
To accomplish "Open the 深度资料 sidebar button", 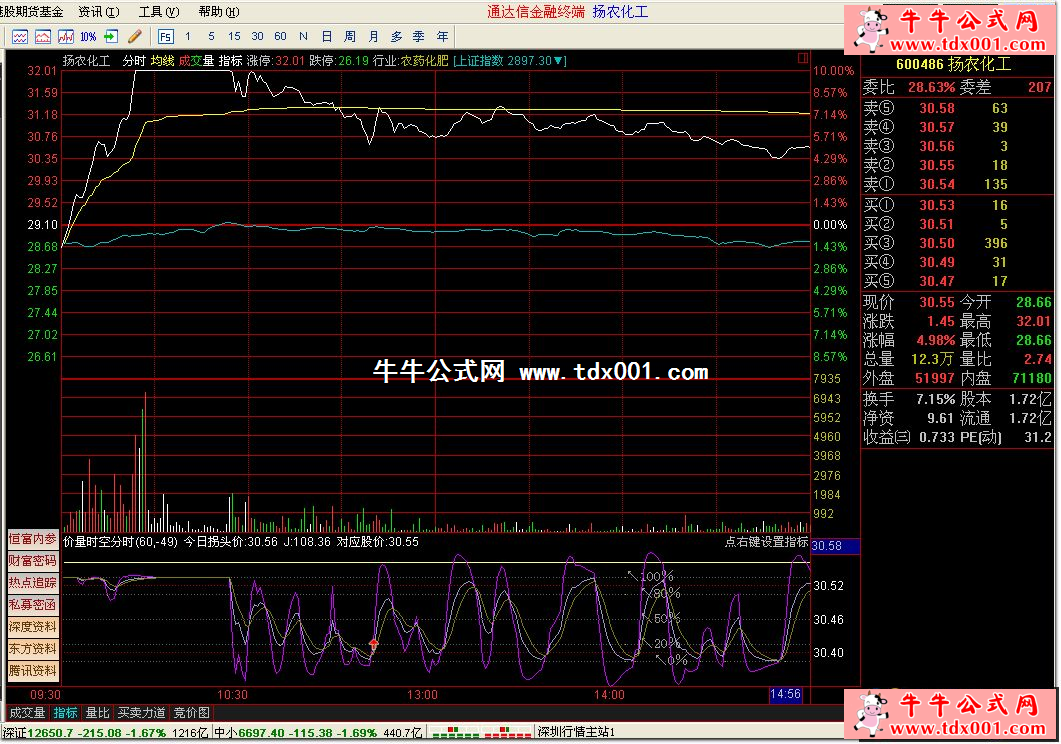I will pos(32,627).
